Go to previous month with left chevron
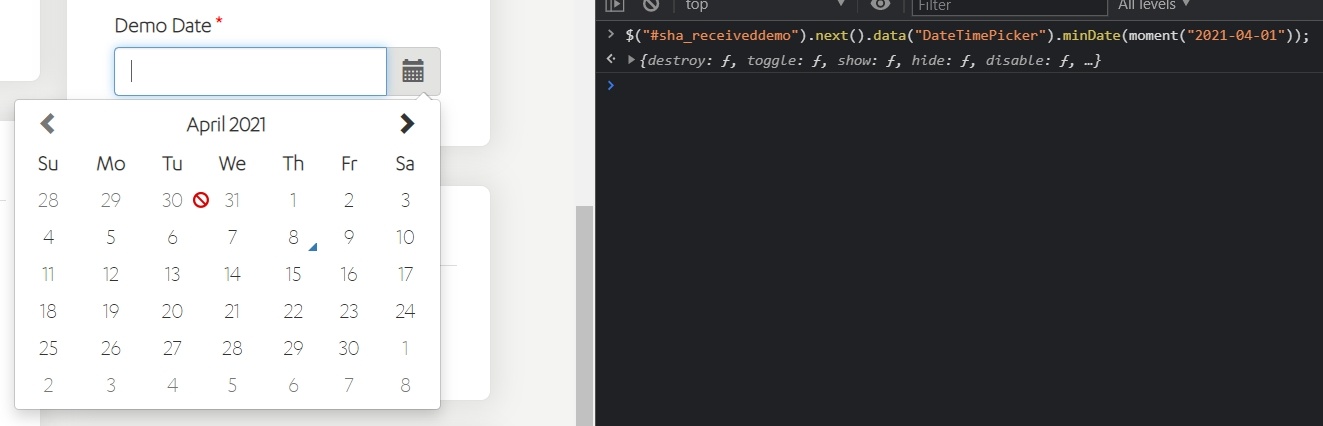 point(47,124)
